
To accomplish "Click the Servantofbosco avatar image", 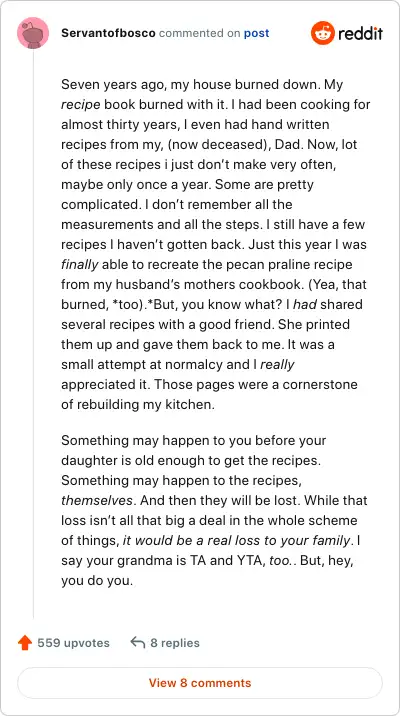I will point(33,33).
